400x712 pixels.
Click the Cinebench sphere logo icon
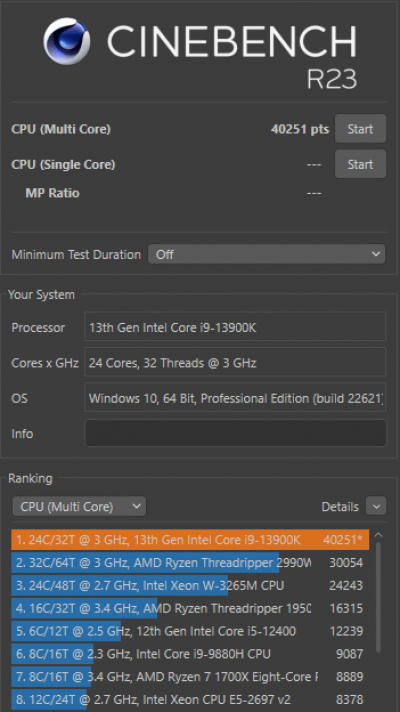pyautogui.click(x=67, y=41)
